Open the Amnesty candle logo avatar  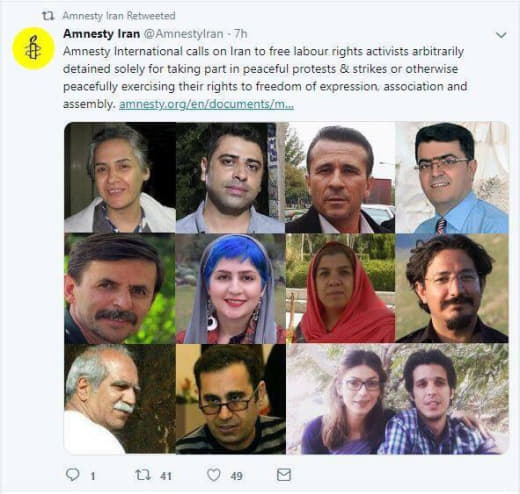pos(33,49)
